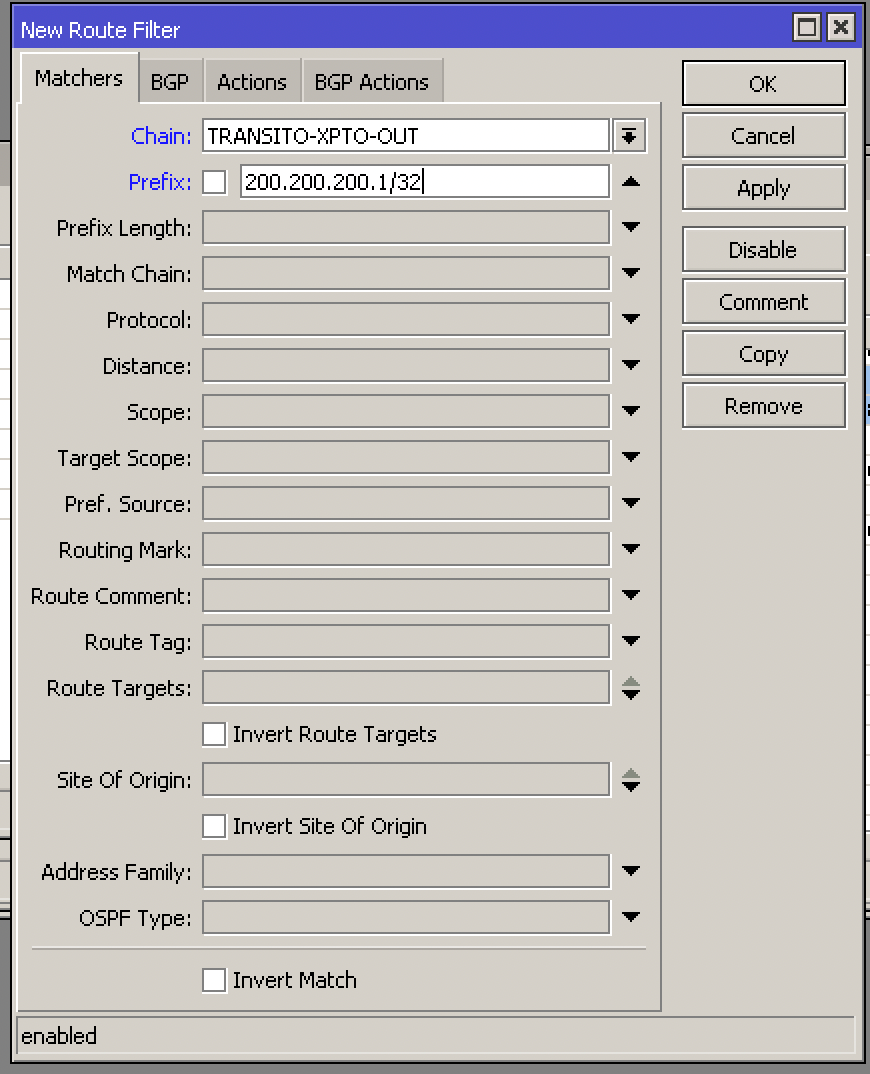Click the Route Comment field

click(x=406, y=595)
